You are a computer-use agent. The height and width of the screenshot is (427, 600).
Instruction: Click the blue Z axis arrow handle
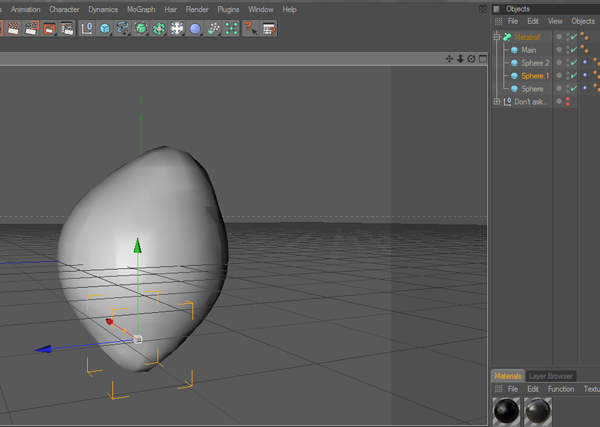[44, 349]
